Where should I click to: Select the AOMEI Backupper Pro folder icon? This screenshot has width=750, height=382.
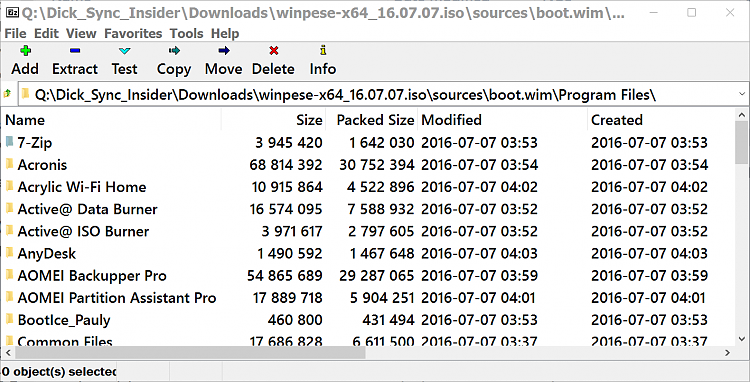(x=10, y=275)
